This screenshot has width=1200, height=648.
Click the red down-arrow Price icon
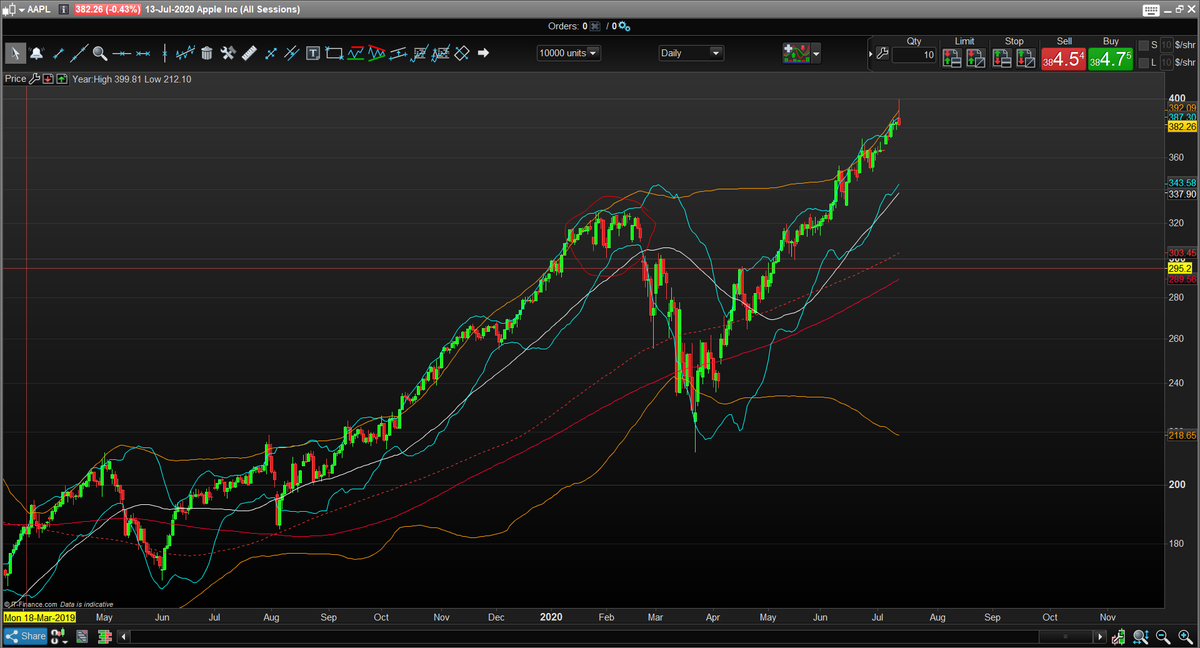click(49, 79)
